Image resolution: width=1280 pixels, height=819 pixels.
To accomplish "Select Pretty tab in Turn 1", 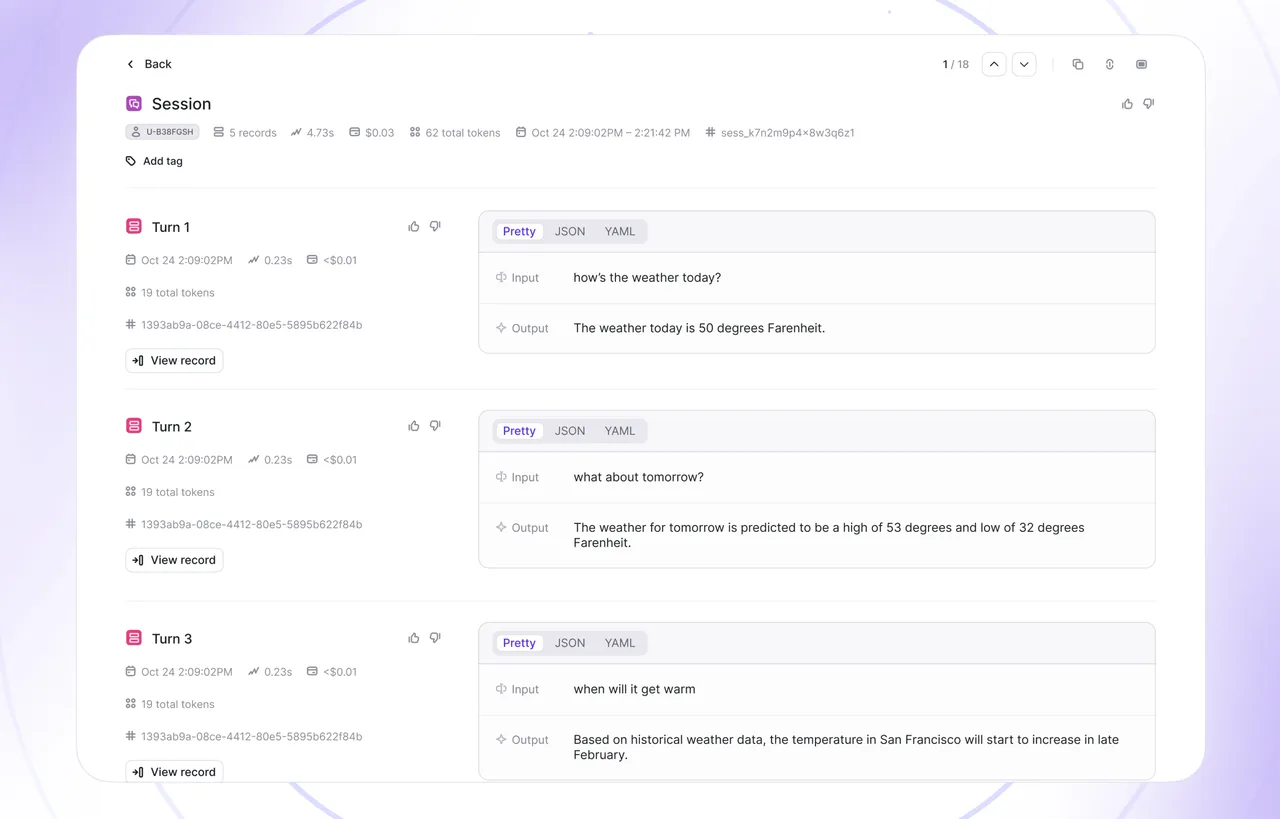I will 519,231.
